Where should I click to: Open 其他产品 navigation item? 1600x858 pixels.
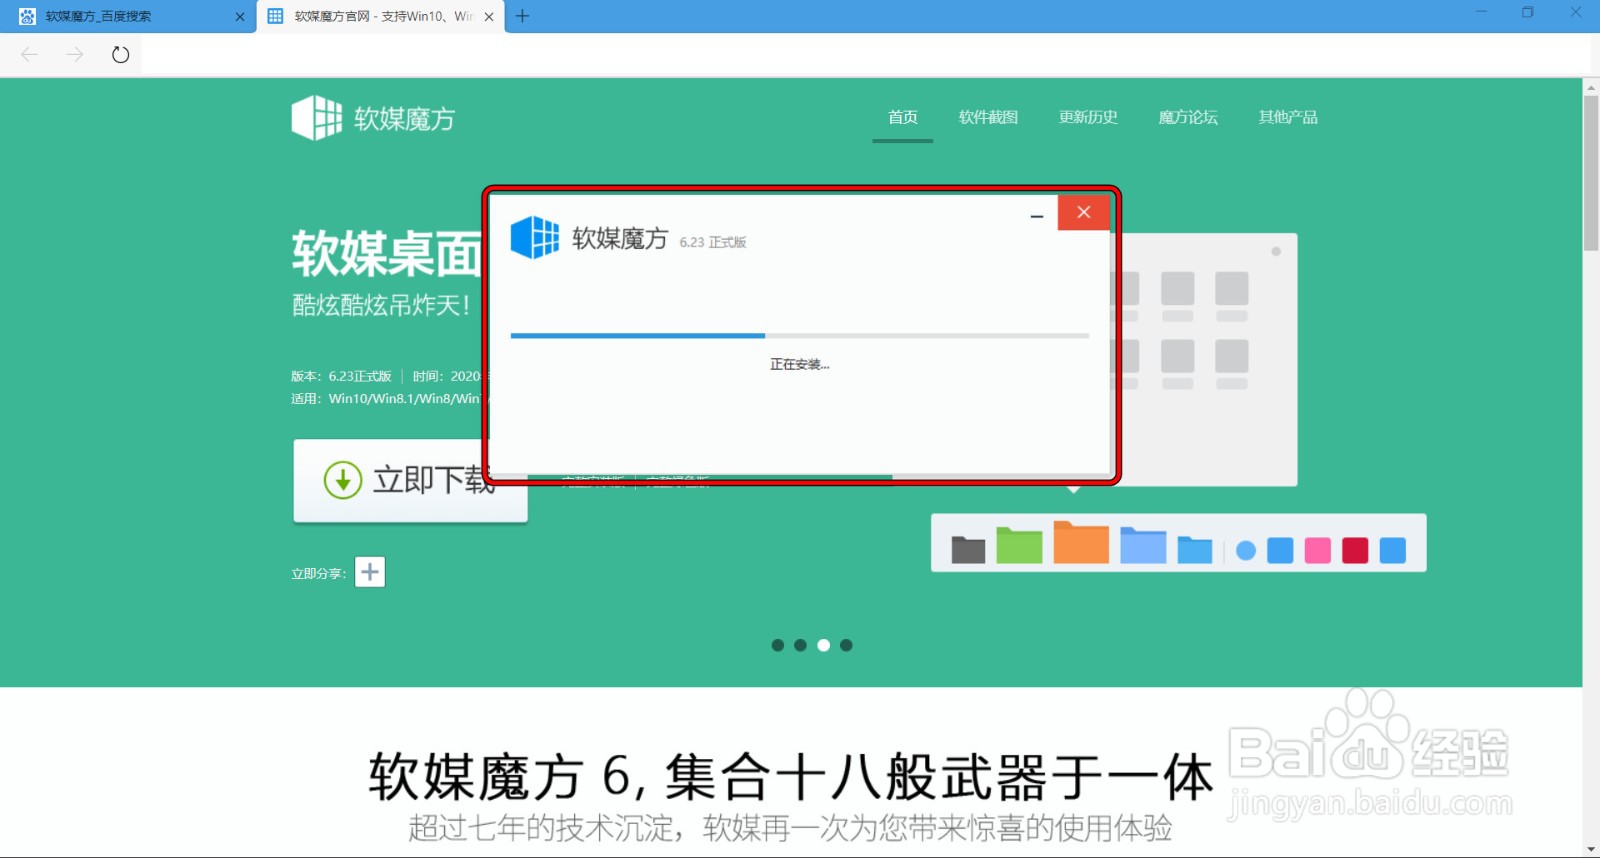click(x=1288, y=117)
